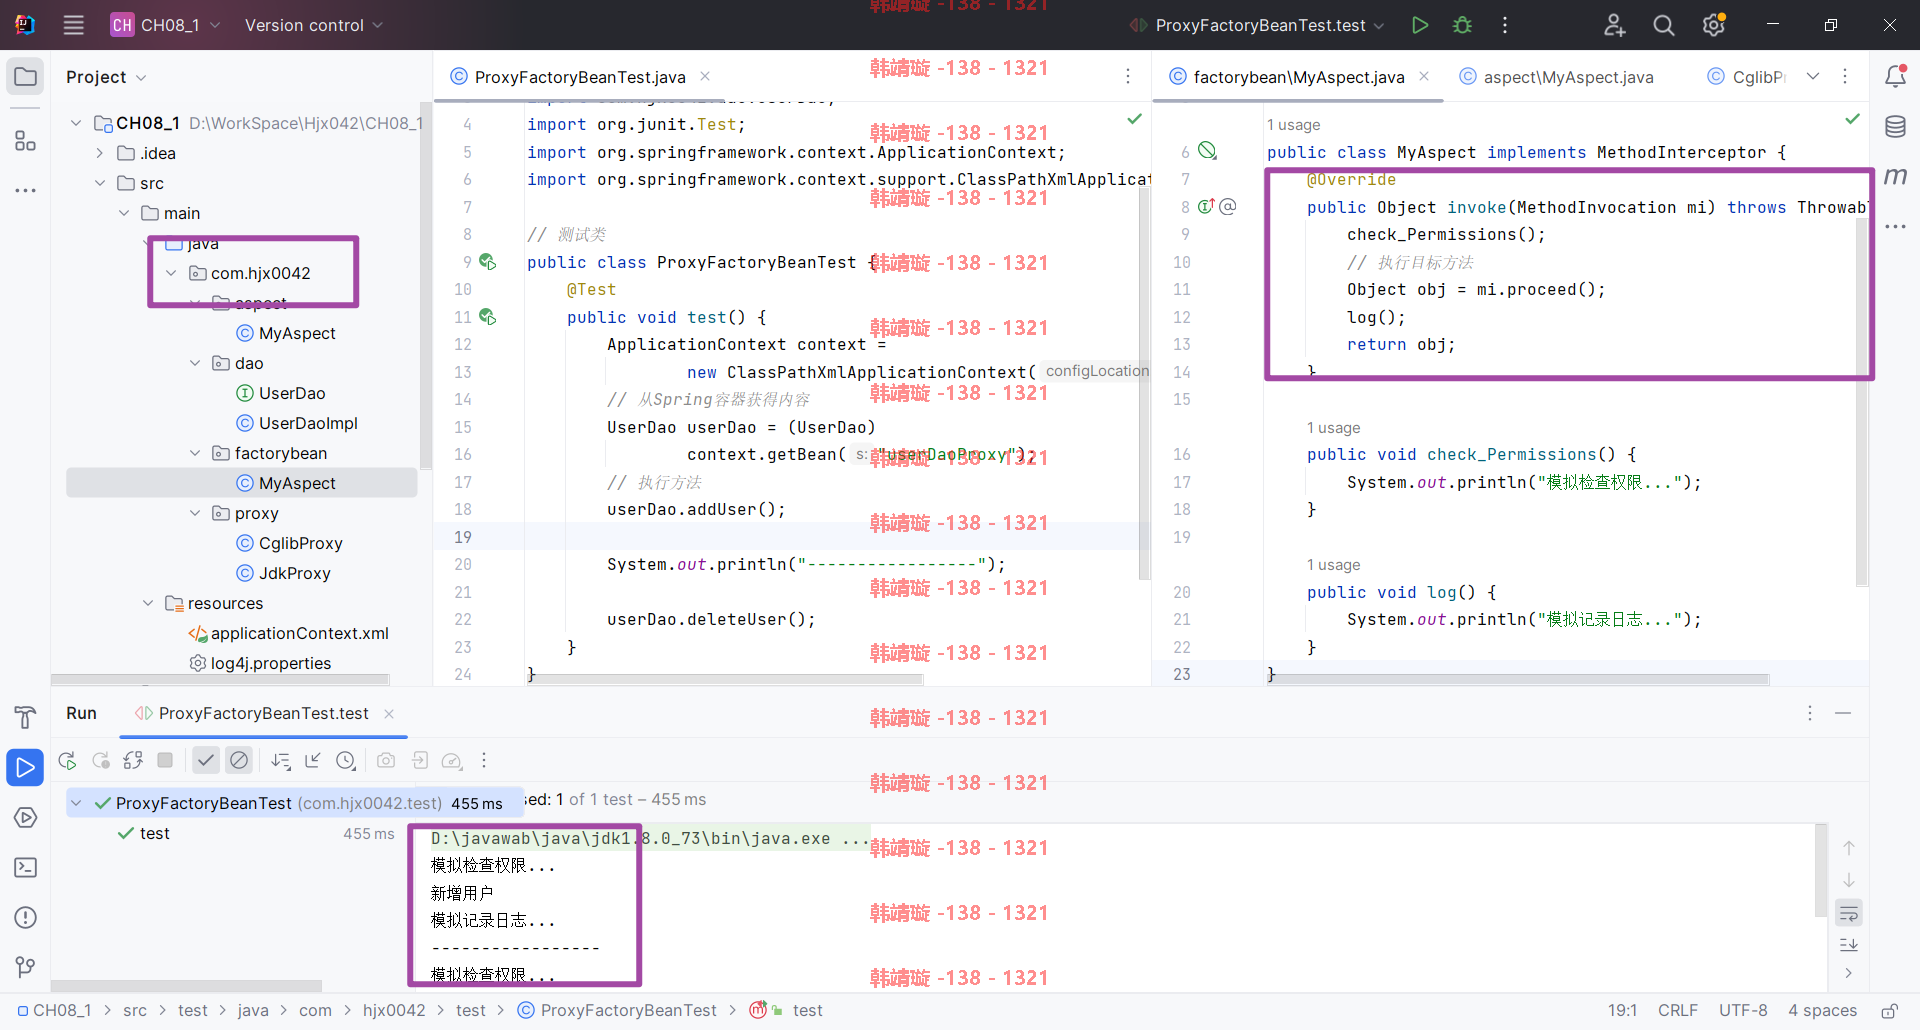Switch to CglibProxy editor tab
Viewport: 1920px width, 1030px height.
[1746, 77]
